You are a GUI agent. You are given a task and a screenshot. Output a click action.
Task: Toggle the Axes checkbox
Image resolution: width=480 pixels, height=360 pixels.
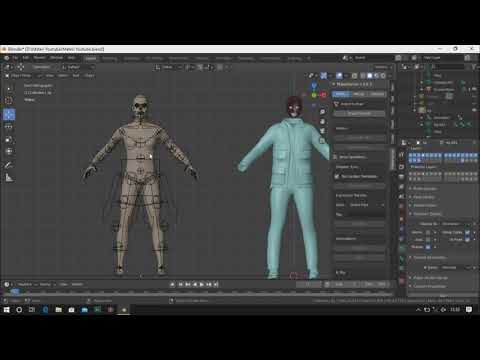pos(428,239)
